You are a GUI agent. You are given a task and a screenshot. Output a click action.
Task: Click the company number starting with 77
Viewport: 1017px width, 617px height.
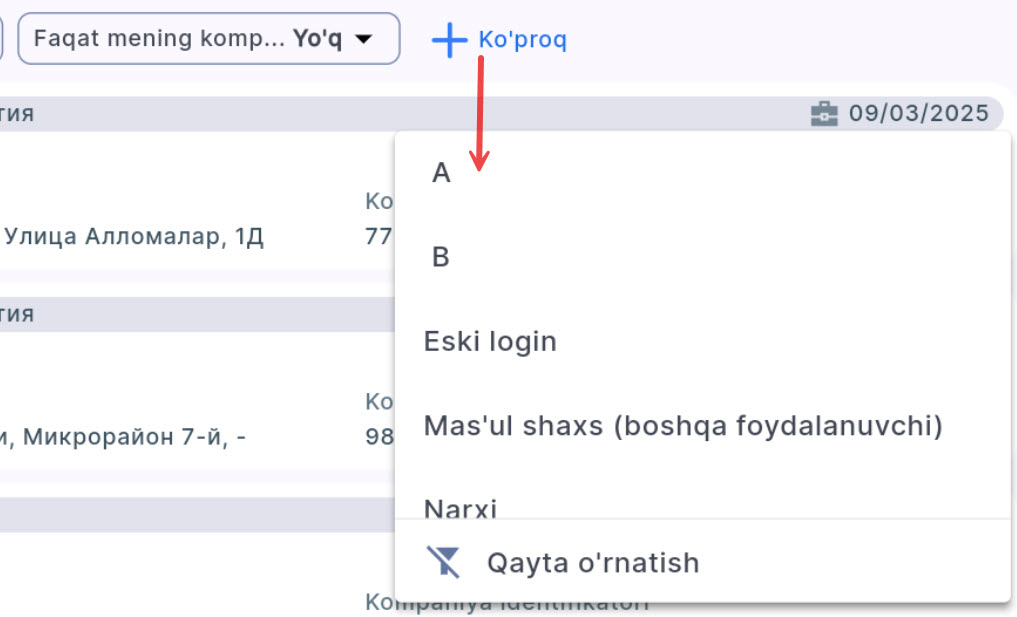(x=379, y=238)
